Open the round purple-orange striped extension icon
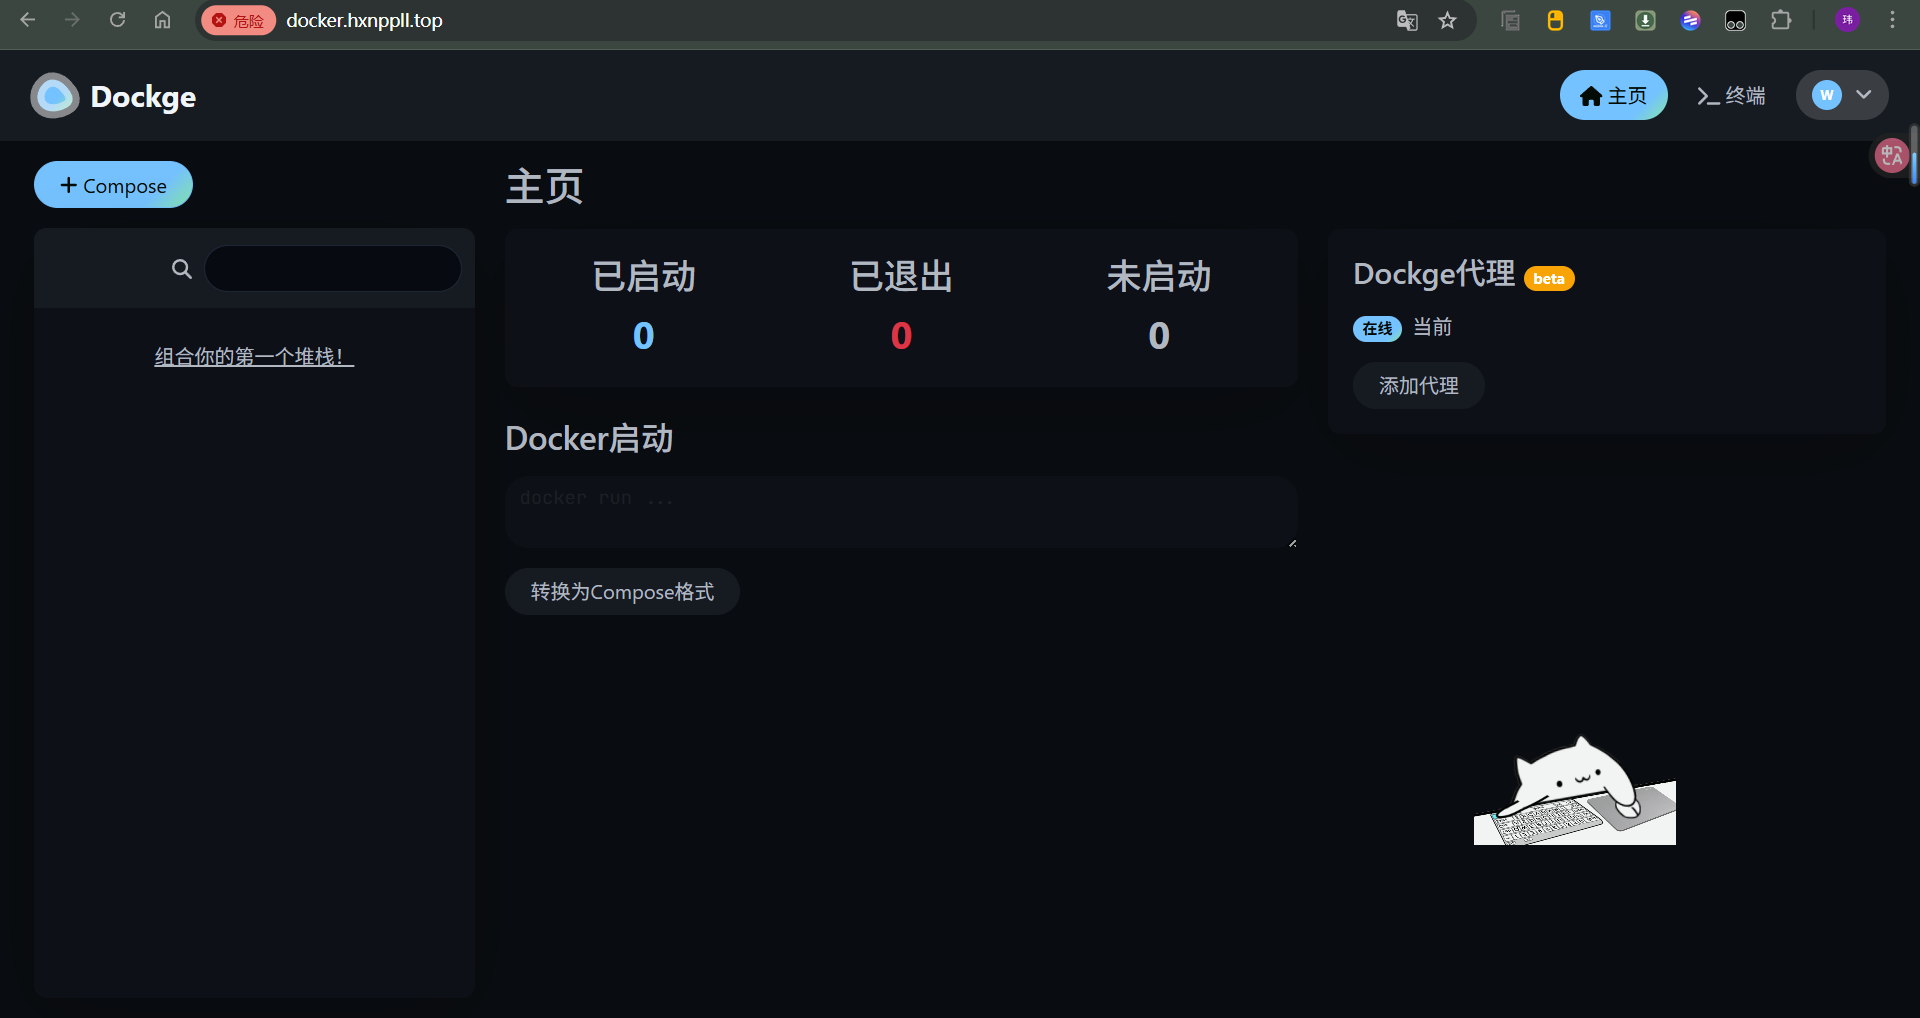 (x=1690, y=20)
